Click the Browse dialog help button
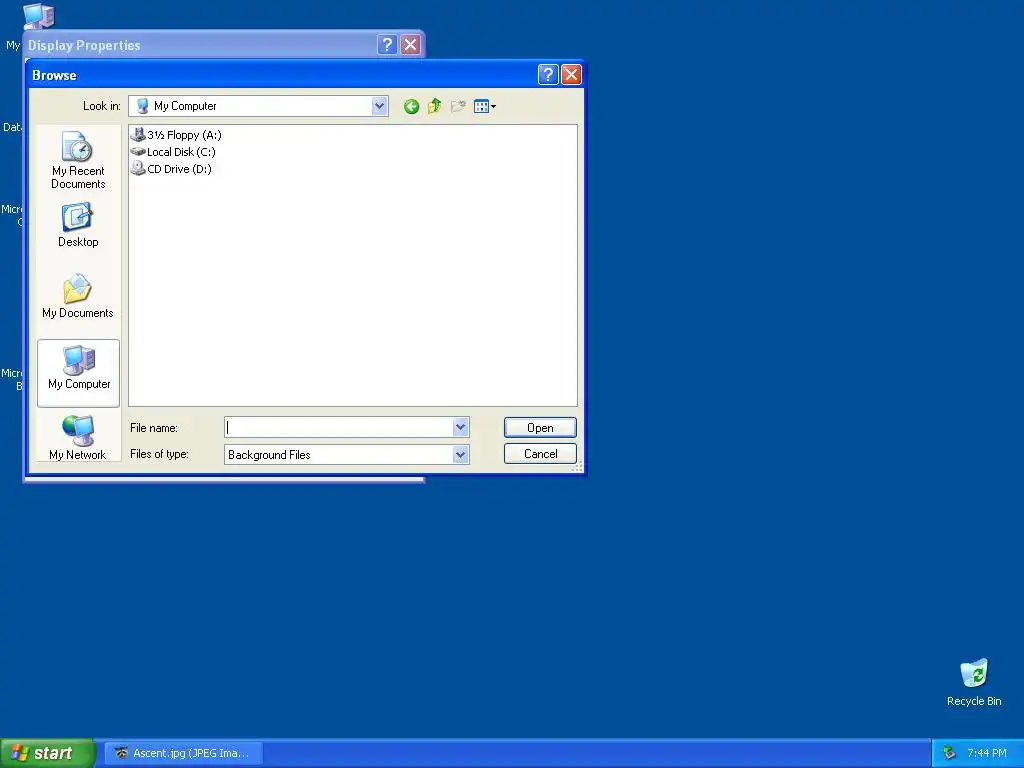 pyautogui.click(x=548, y=74)
